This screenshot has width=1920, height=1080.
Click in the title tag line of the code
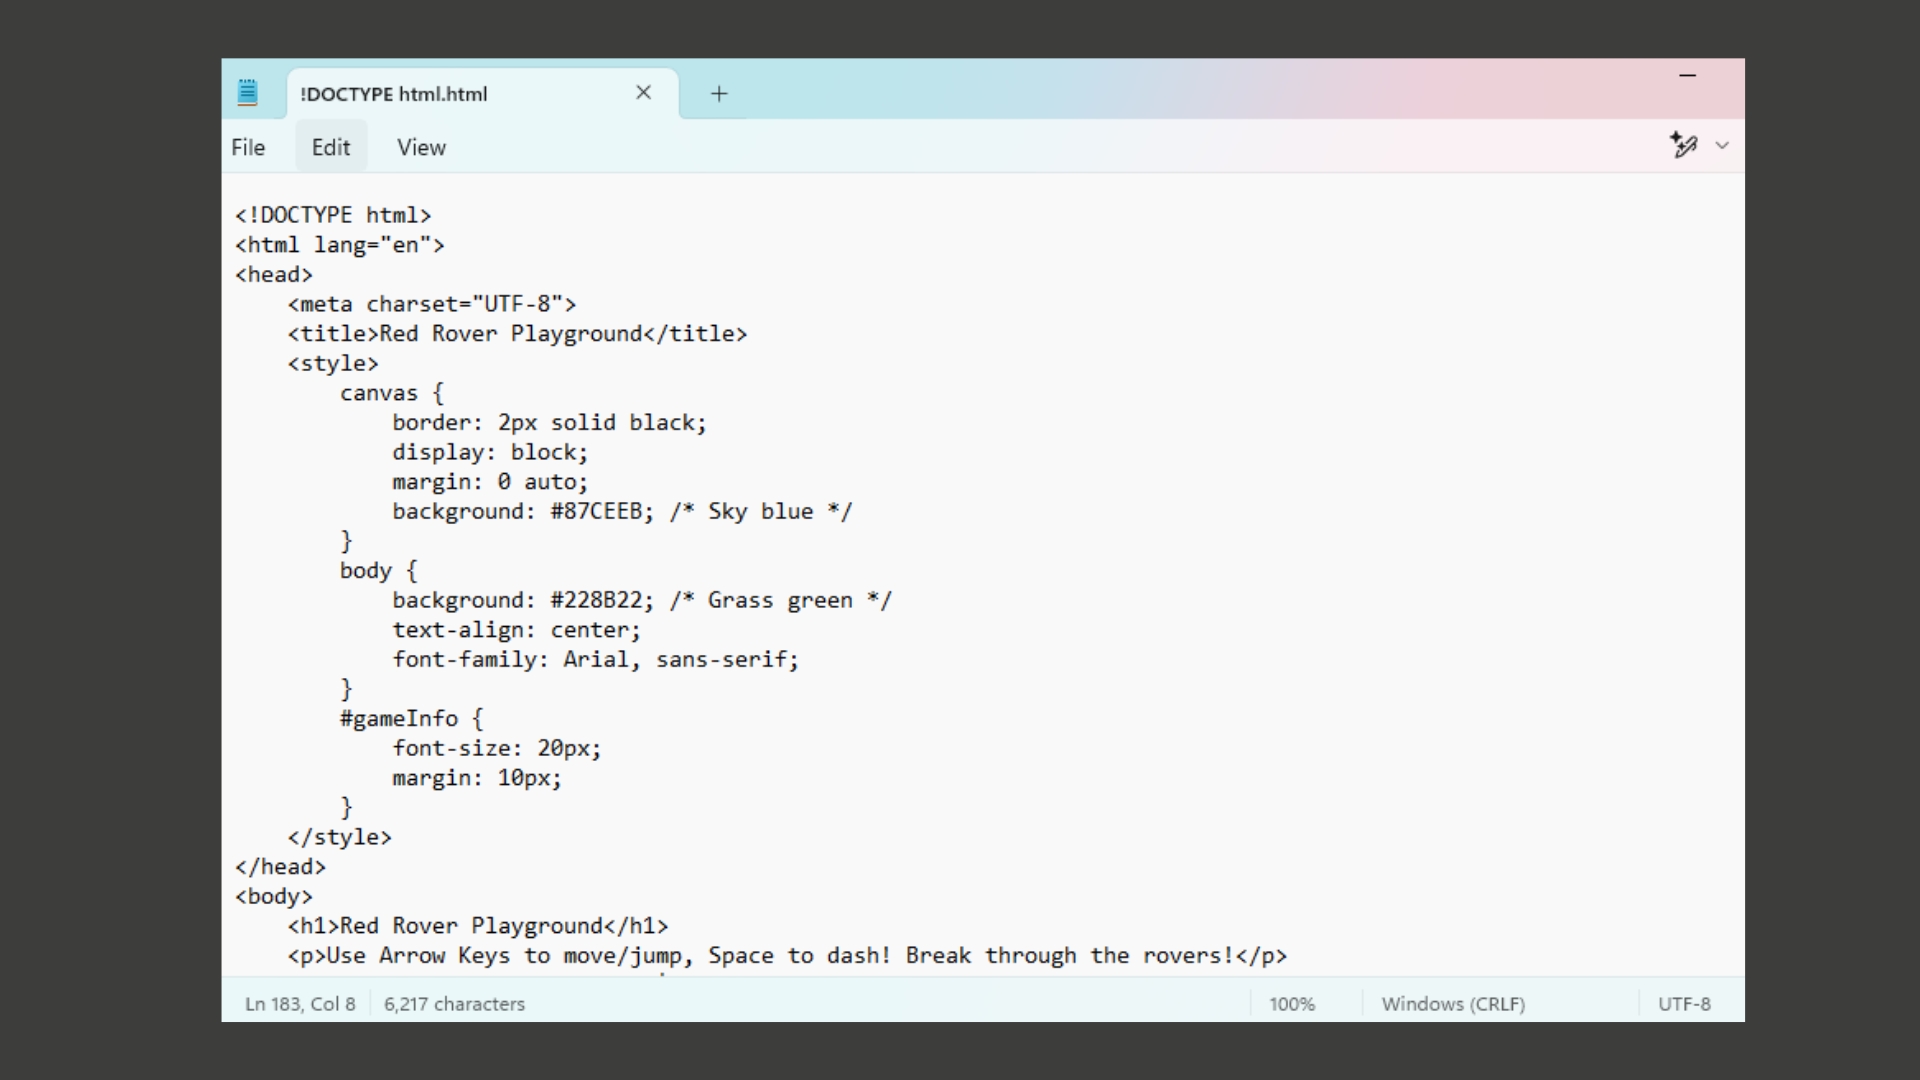(516, 334)
